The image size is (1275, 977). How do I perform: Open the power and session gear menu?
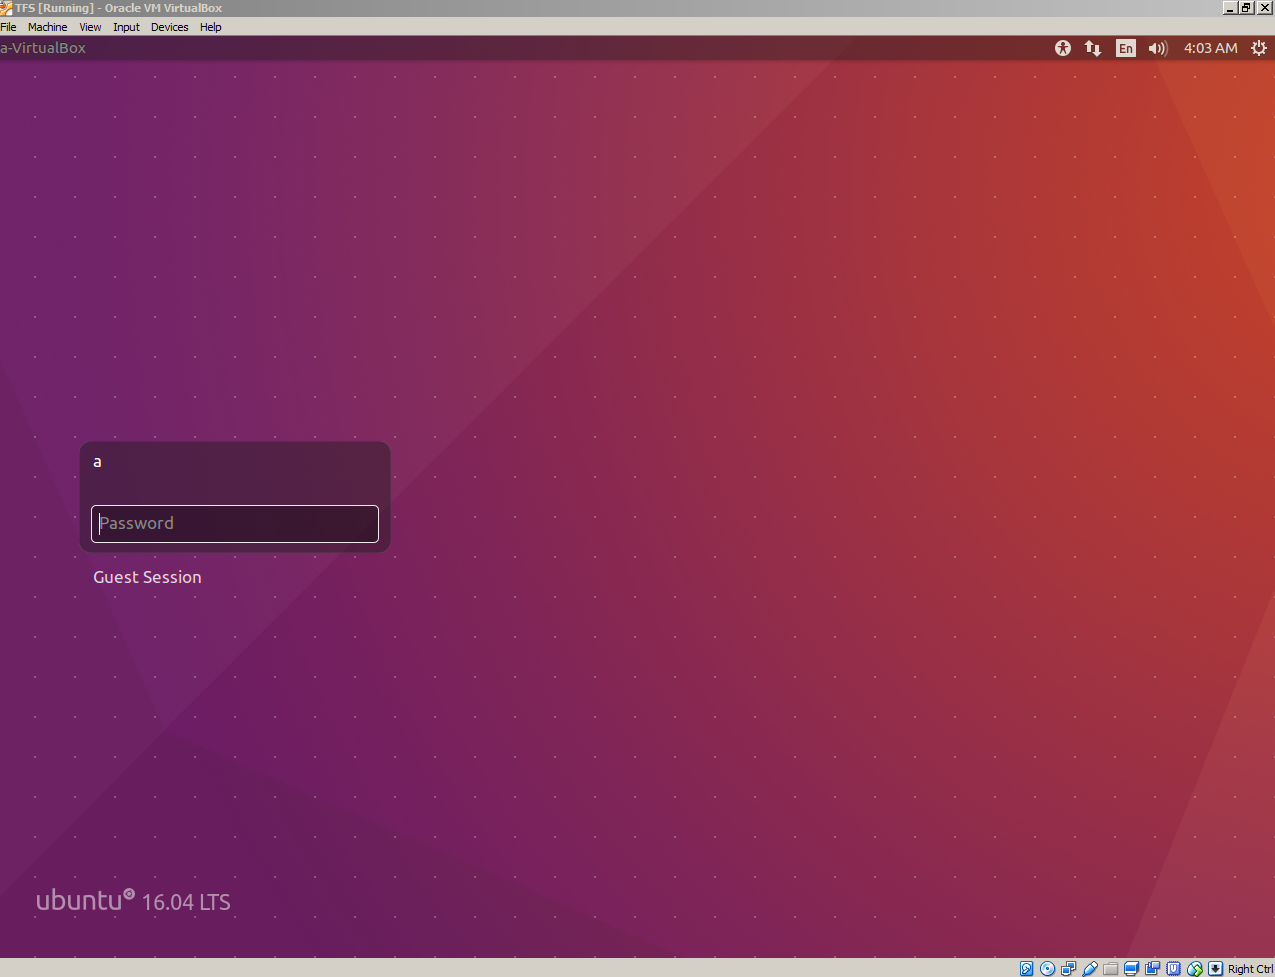click(x=1259, y=48)
